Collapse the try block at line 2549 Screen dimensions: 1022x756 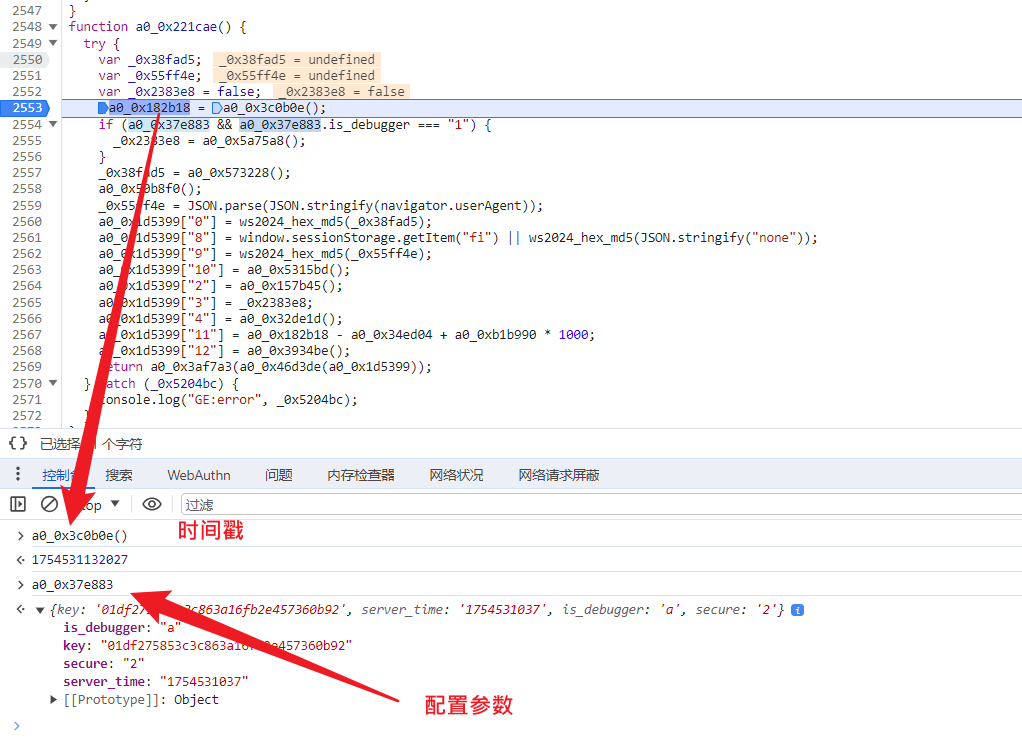tap(53, 43)
